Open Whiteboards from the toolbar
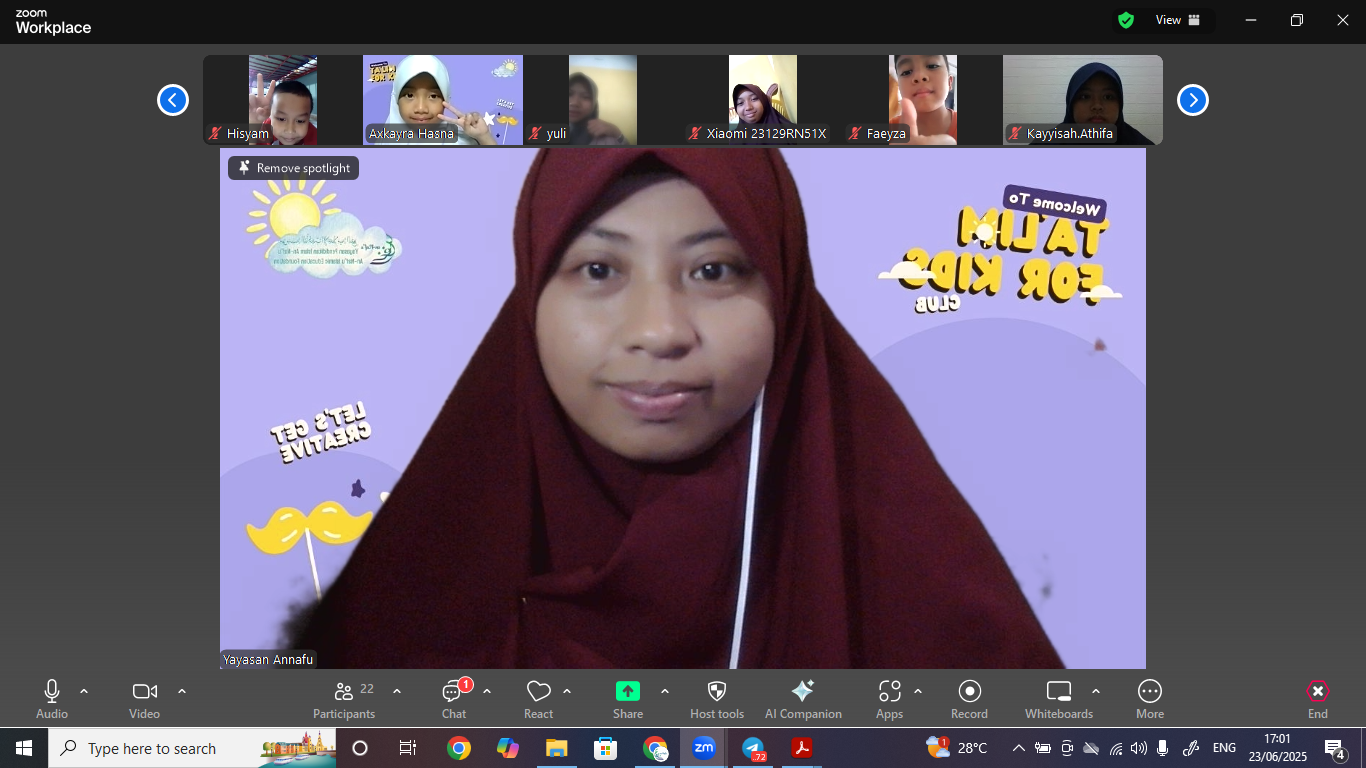The height and width of the screenshot is (768, 1366). tap(1058, 692)
